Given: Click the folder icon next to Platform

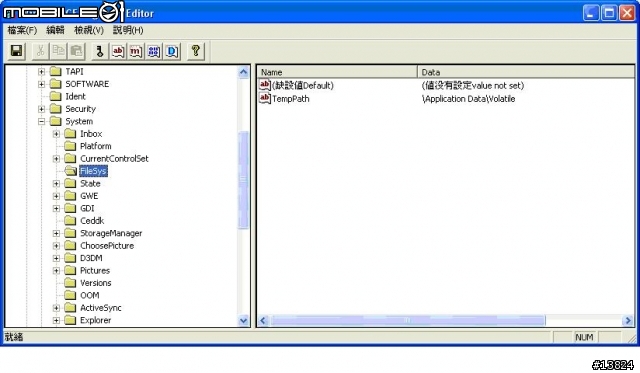Looking at the screenshot, I should pyautogui.click(x=70, y=146).
